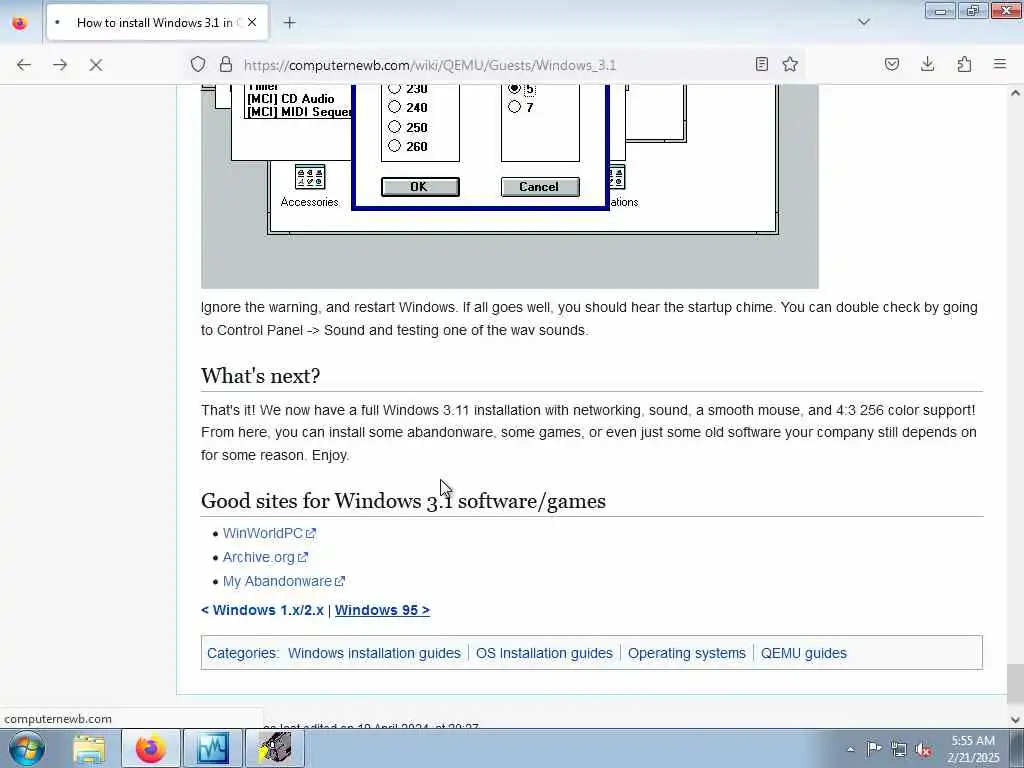Click the vertical scrollbar thumb
The width and height of the screenshot is (1024, 768).
[1015, 684]
